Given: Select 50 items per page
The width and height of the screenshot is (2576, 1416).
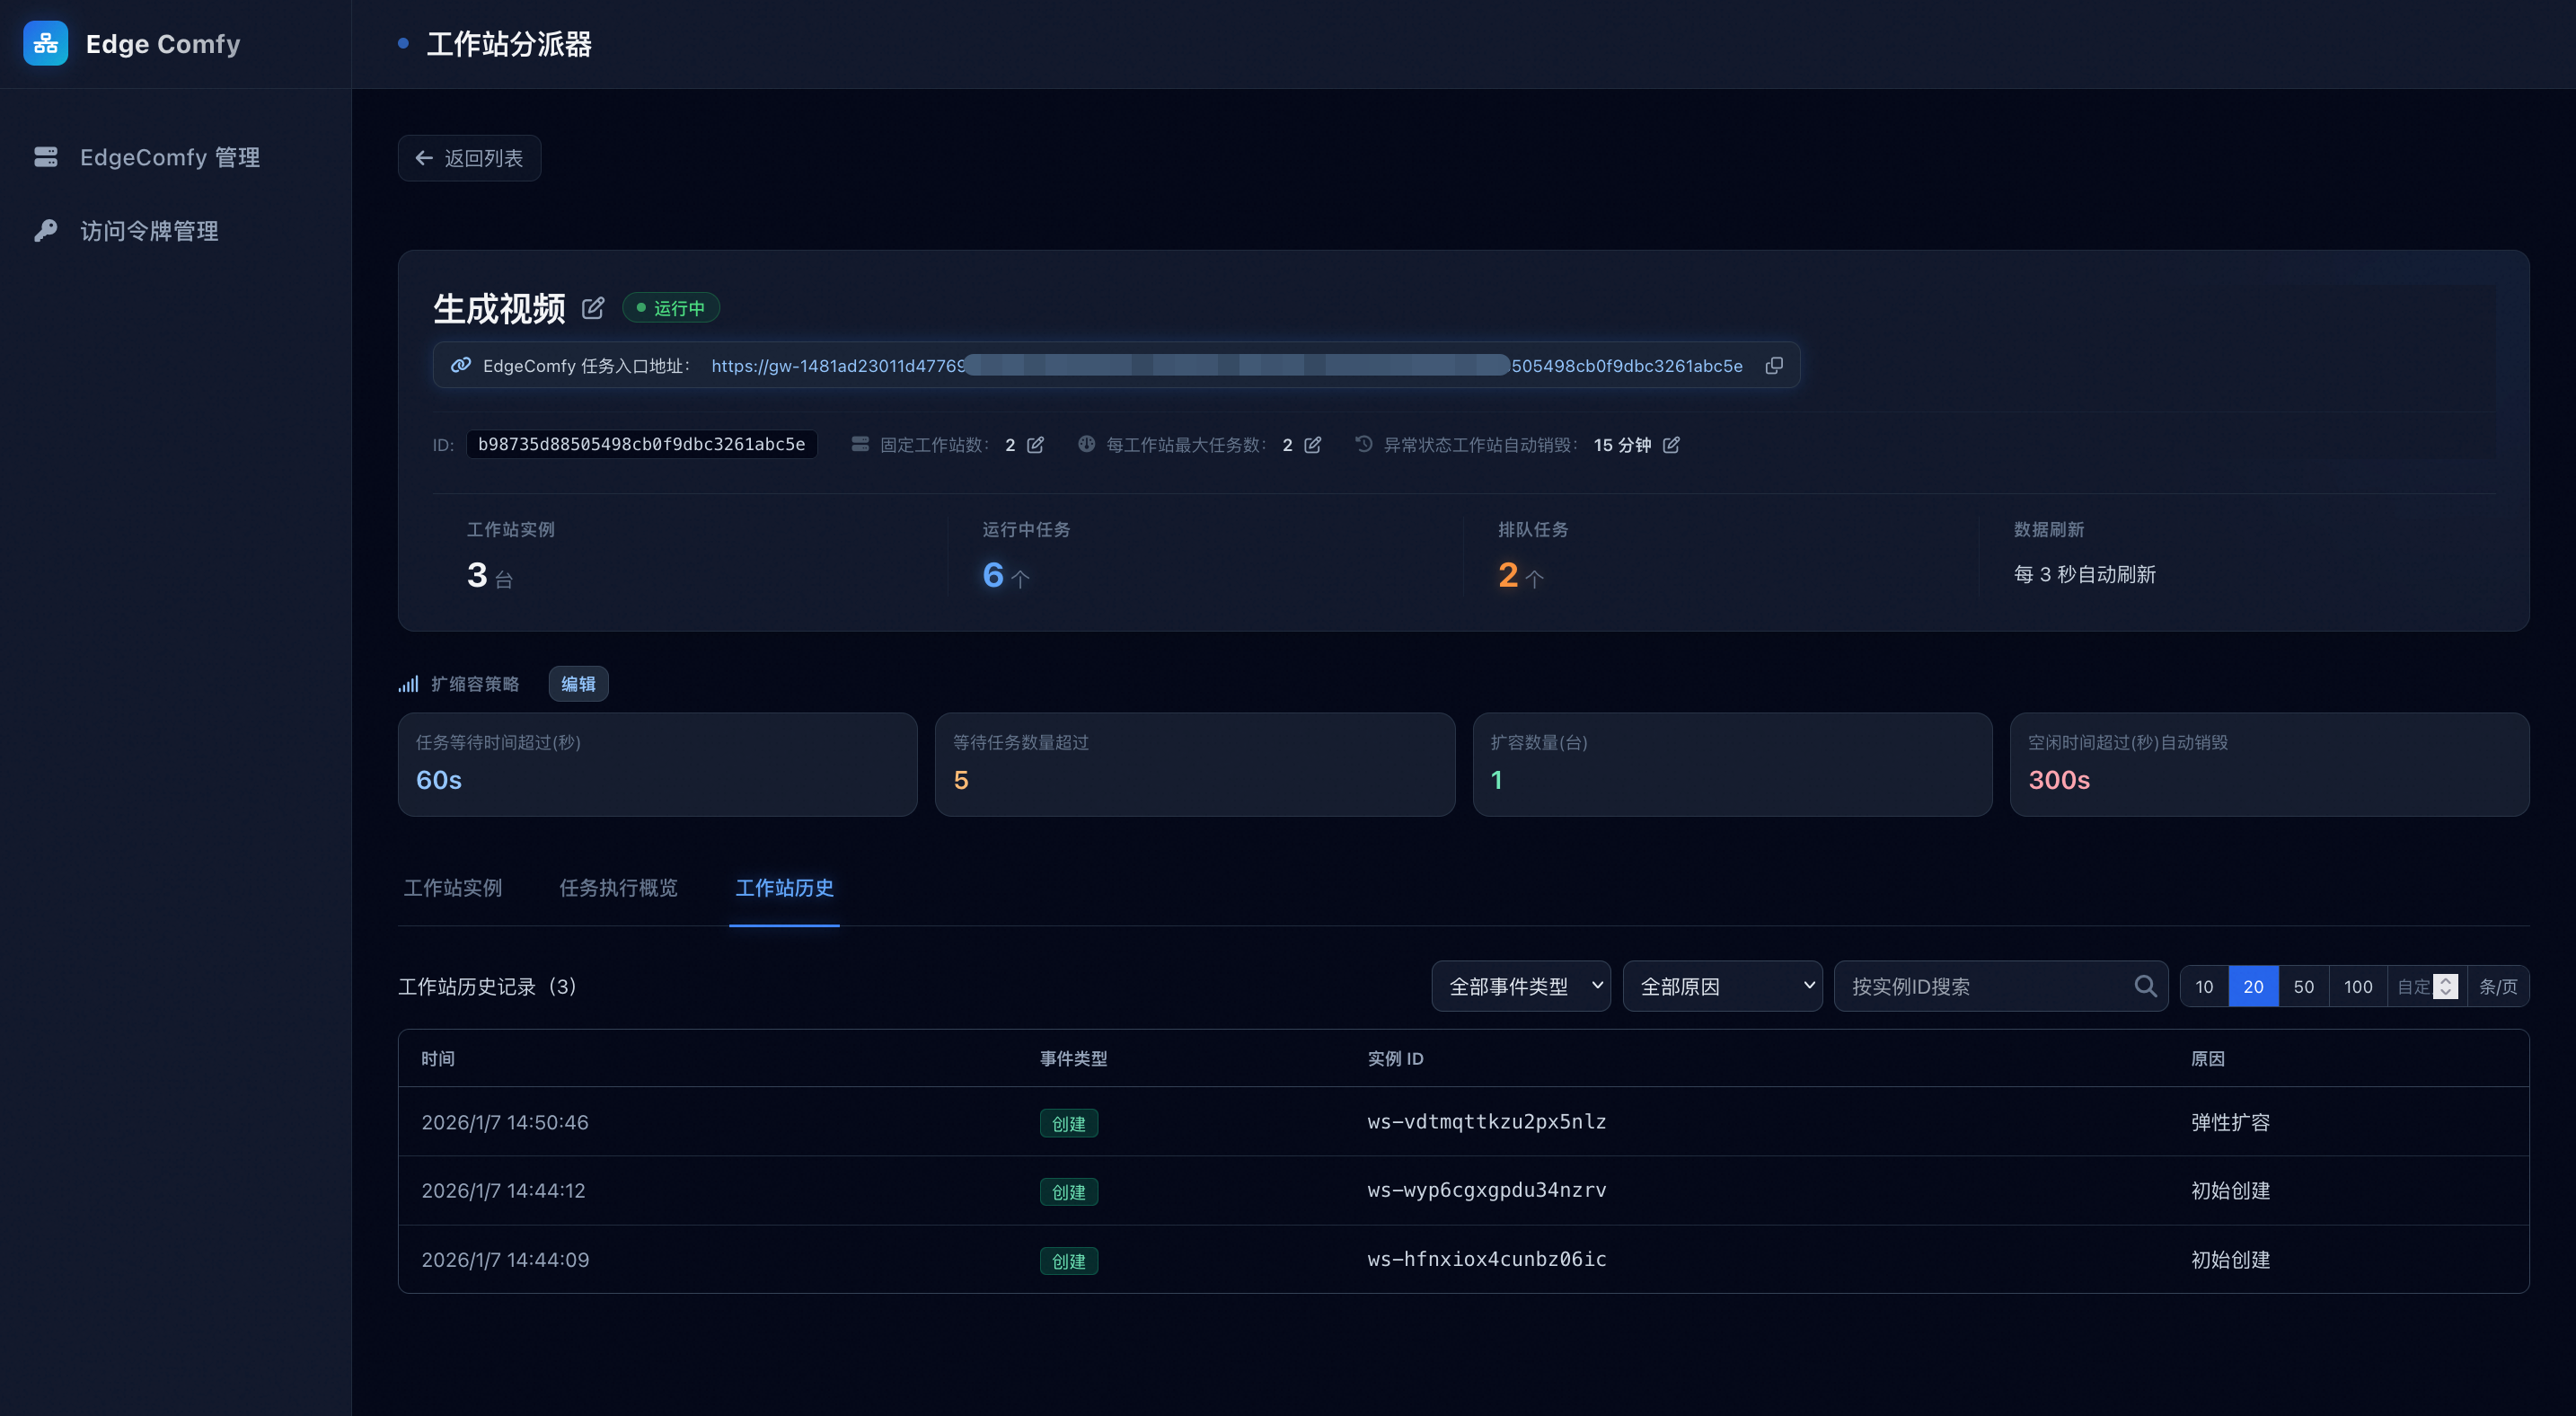Looking at the screenshot, I should pos(2303,986).
